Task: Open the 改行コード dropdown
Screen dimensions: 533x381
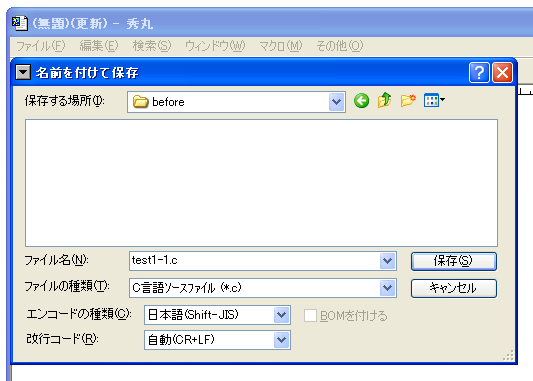Action: click(281, 340)
